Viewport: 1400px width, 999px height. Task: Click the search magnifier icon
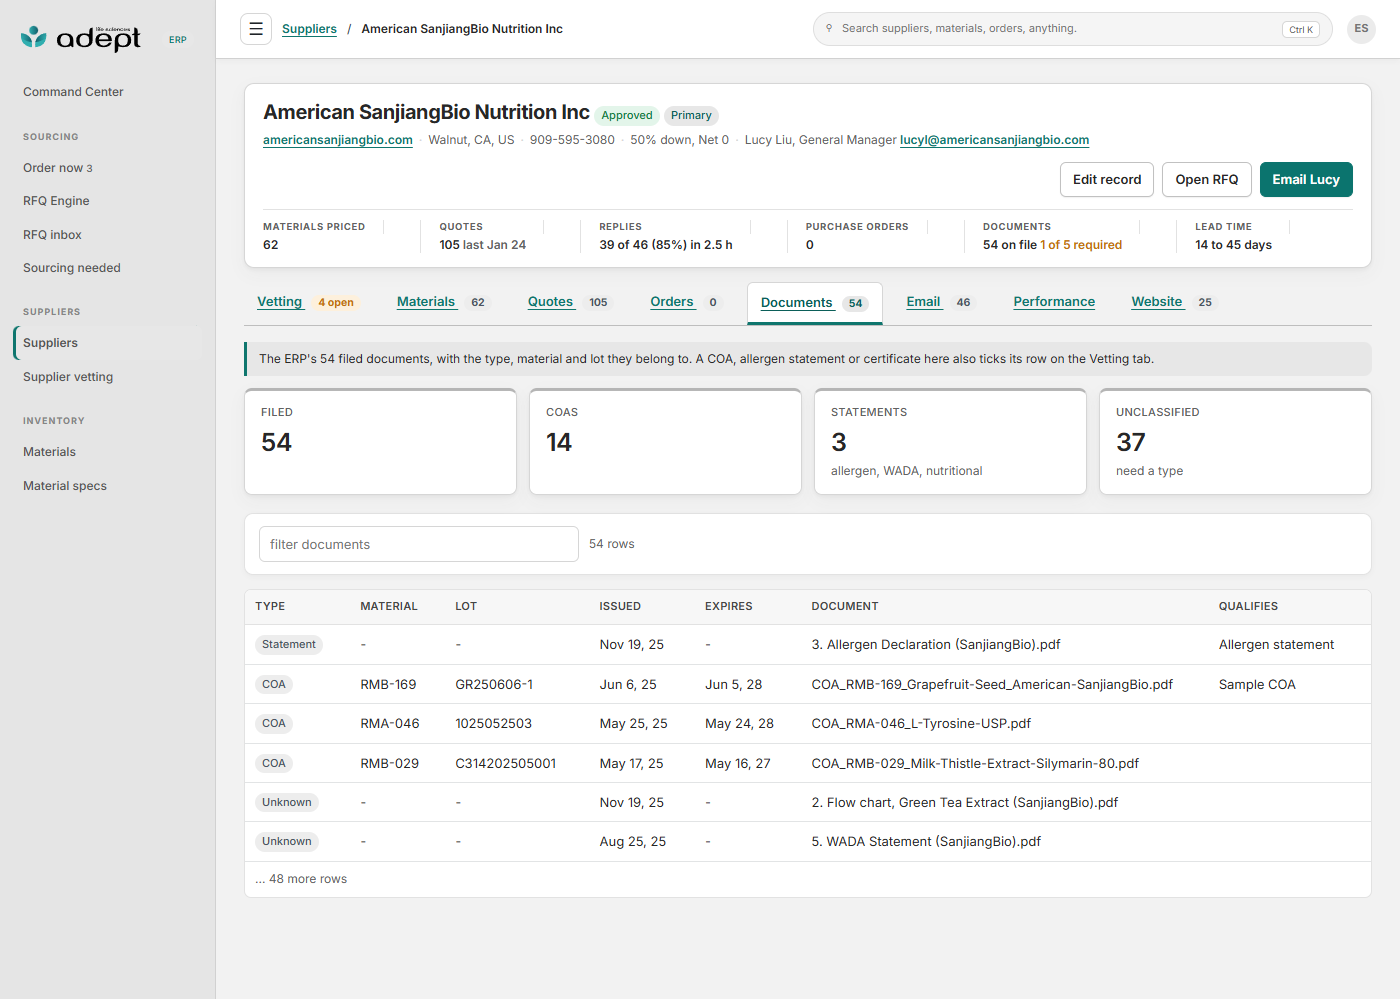point(829,28)
